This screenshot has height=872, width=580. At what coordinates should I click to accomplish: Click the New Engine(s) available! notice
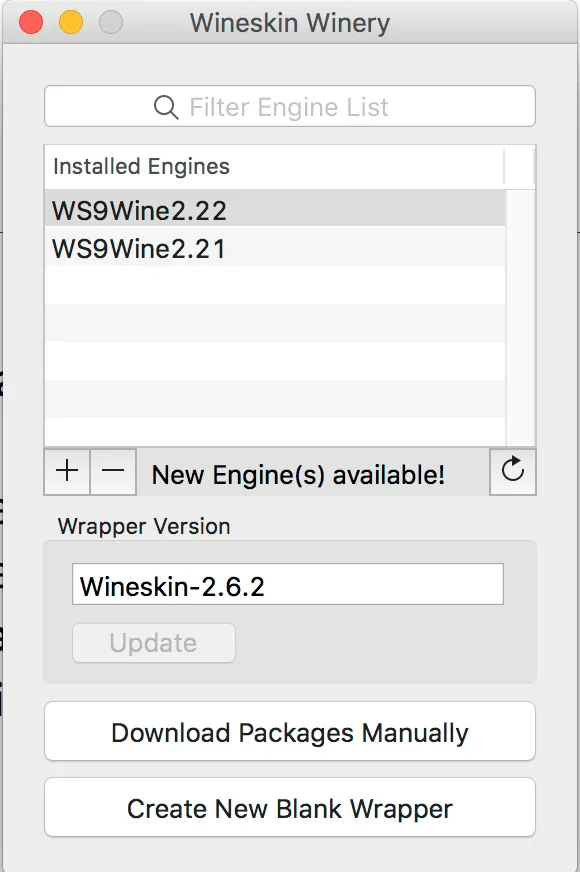[x=298, y=474]
